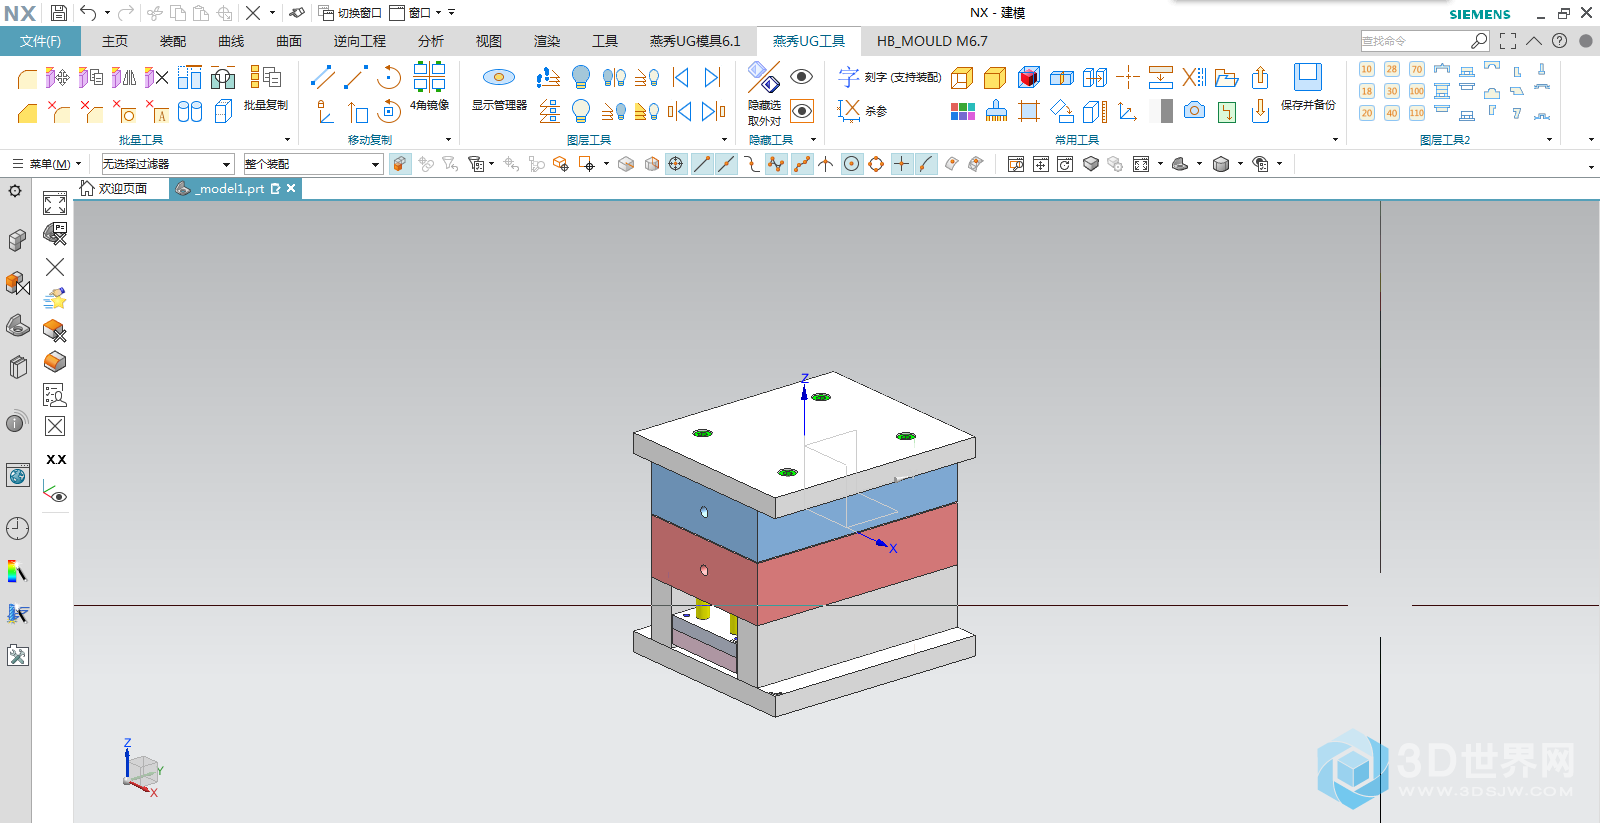Open the color palette grid icon
This screenshot has height=823, width=1600.
point(962,111)
